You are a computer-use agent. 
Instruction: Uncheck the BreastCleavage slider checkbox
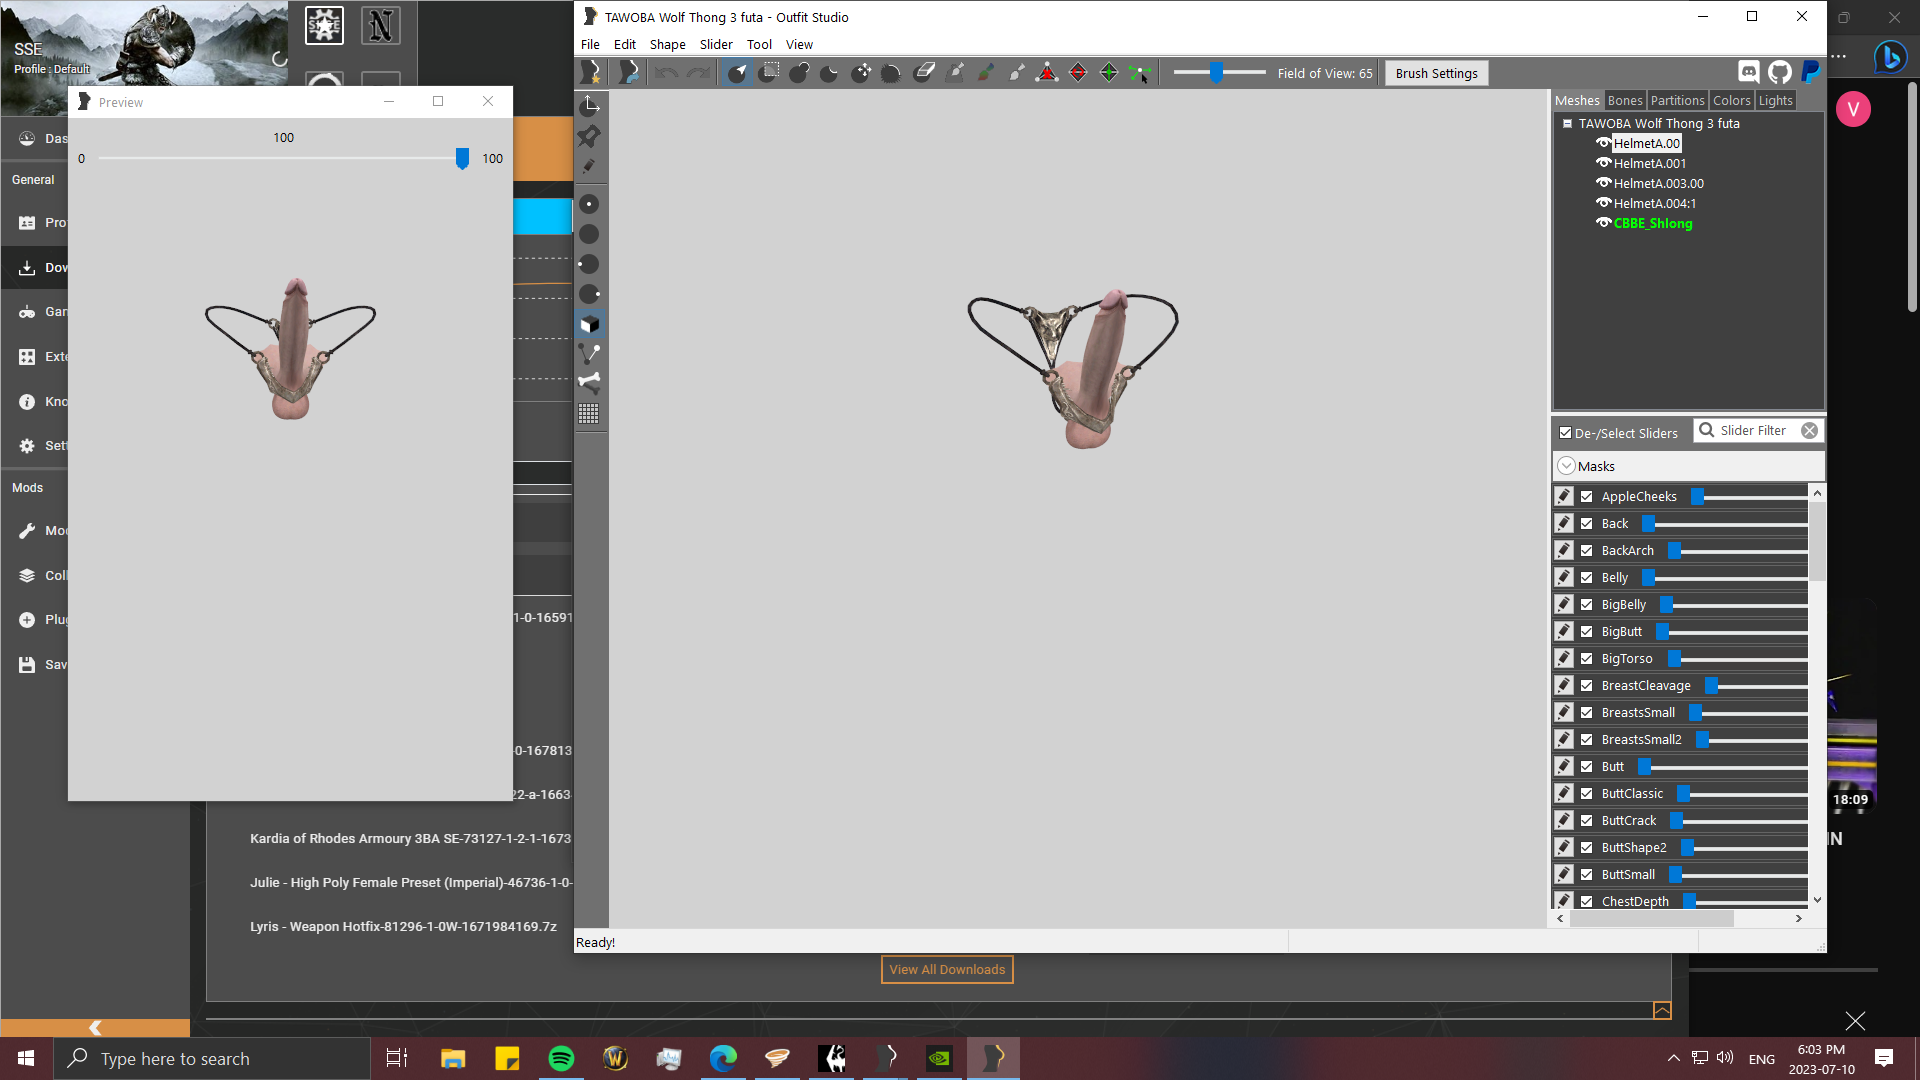point(1587,685)
